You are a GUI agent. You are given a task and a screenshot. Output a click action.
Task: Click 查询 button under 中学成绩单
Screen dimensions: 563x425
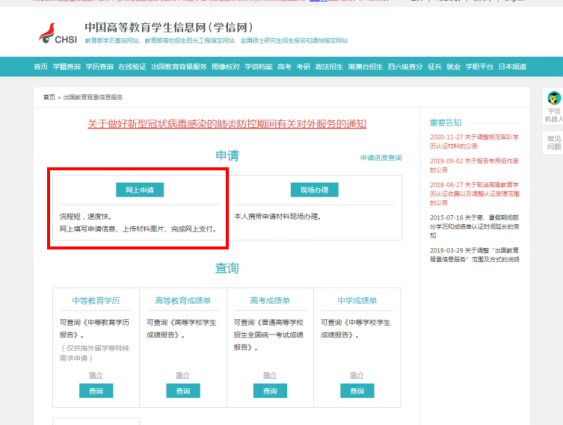[357, 391]
